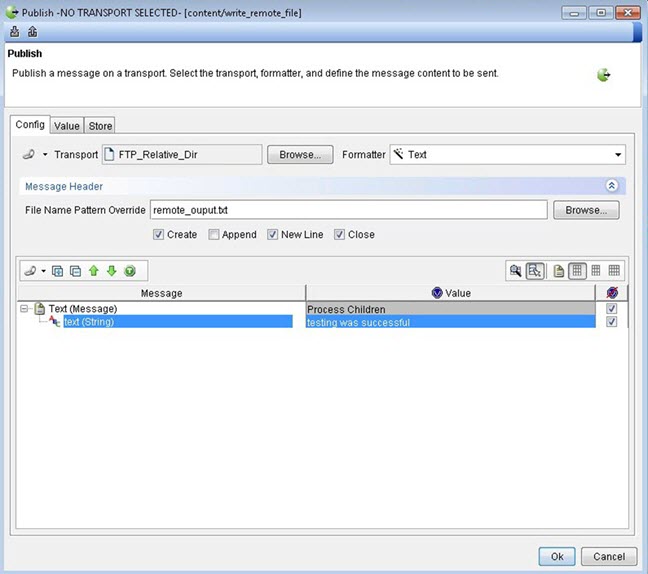Switch to the Value tab
This screenshot has height=574, width=648.
pyautogui.click(x=67, y=126)
